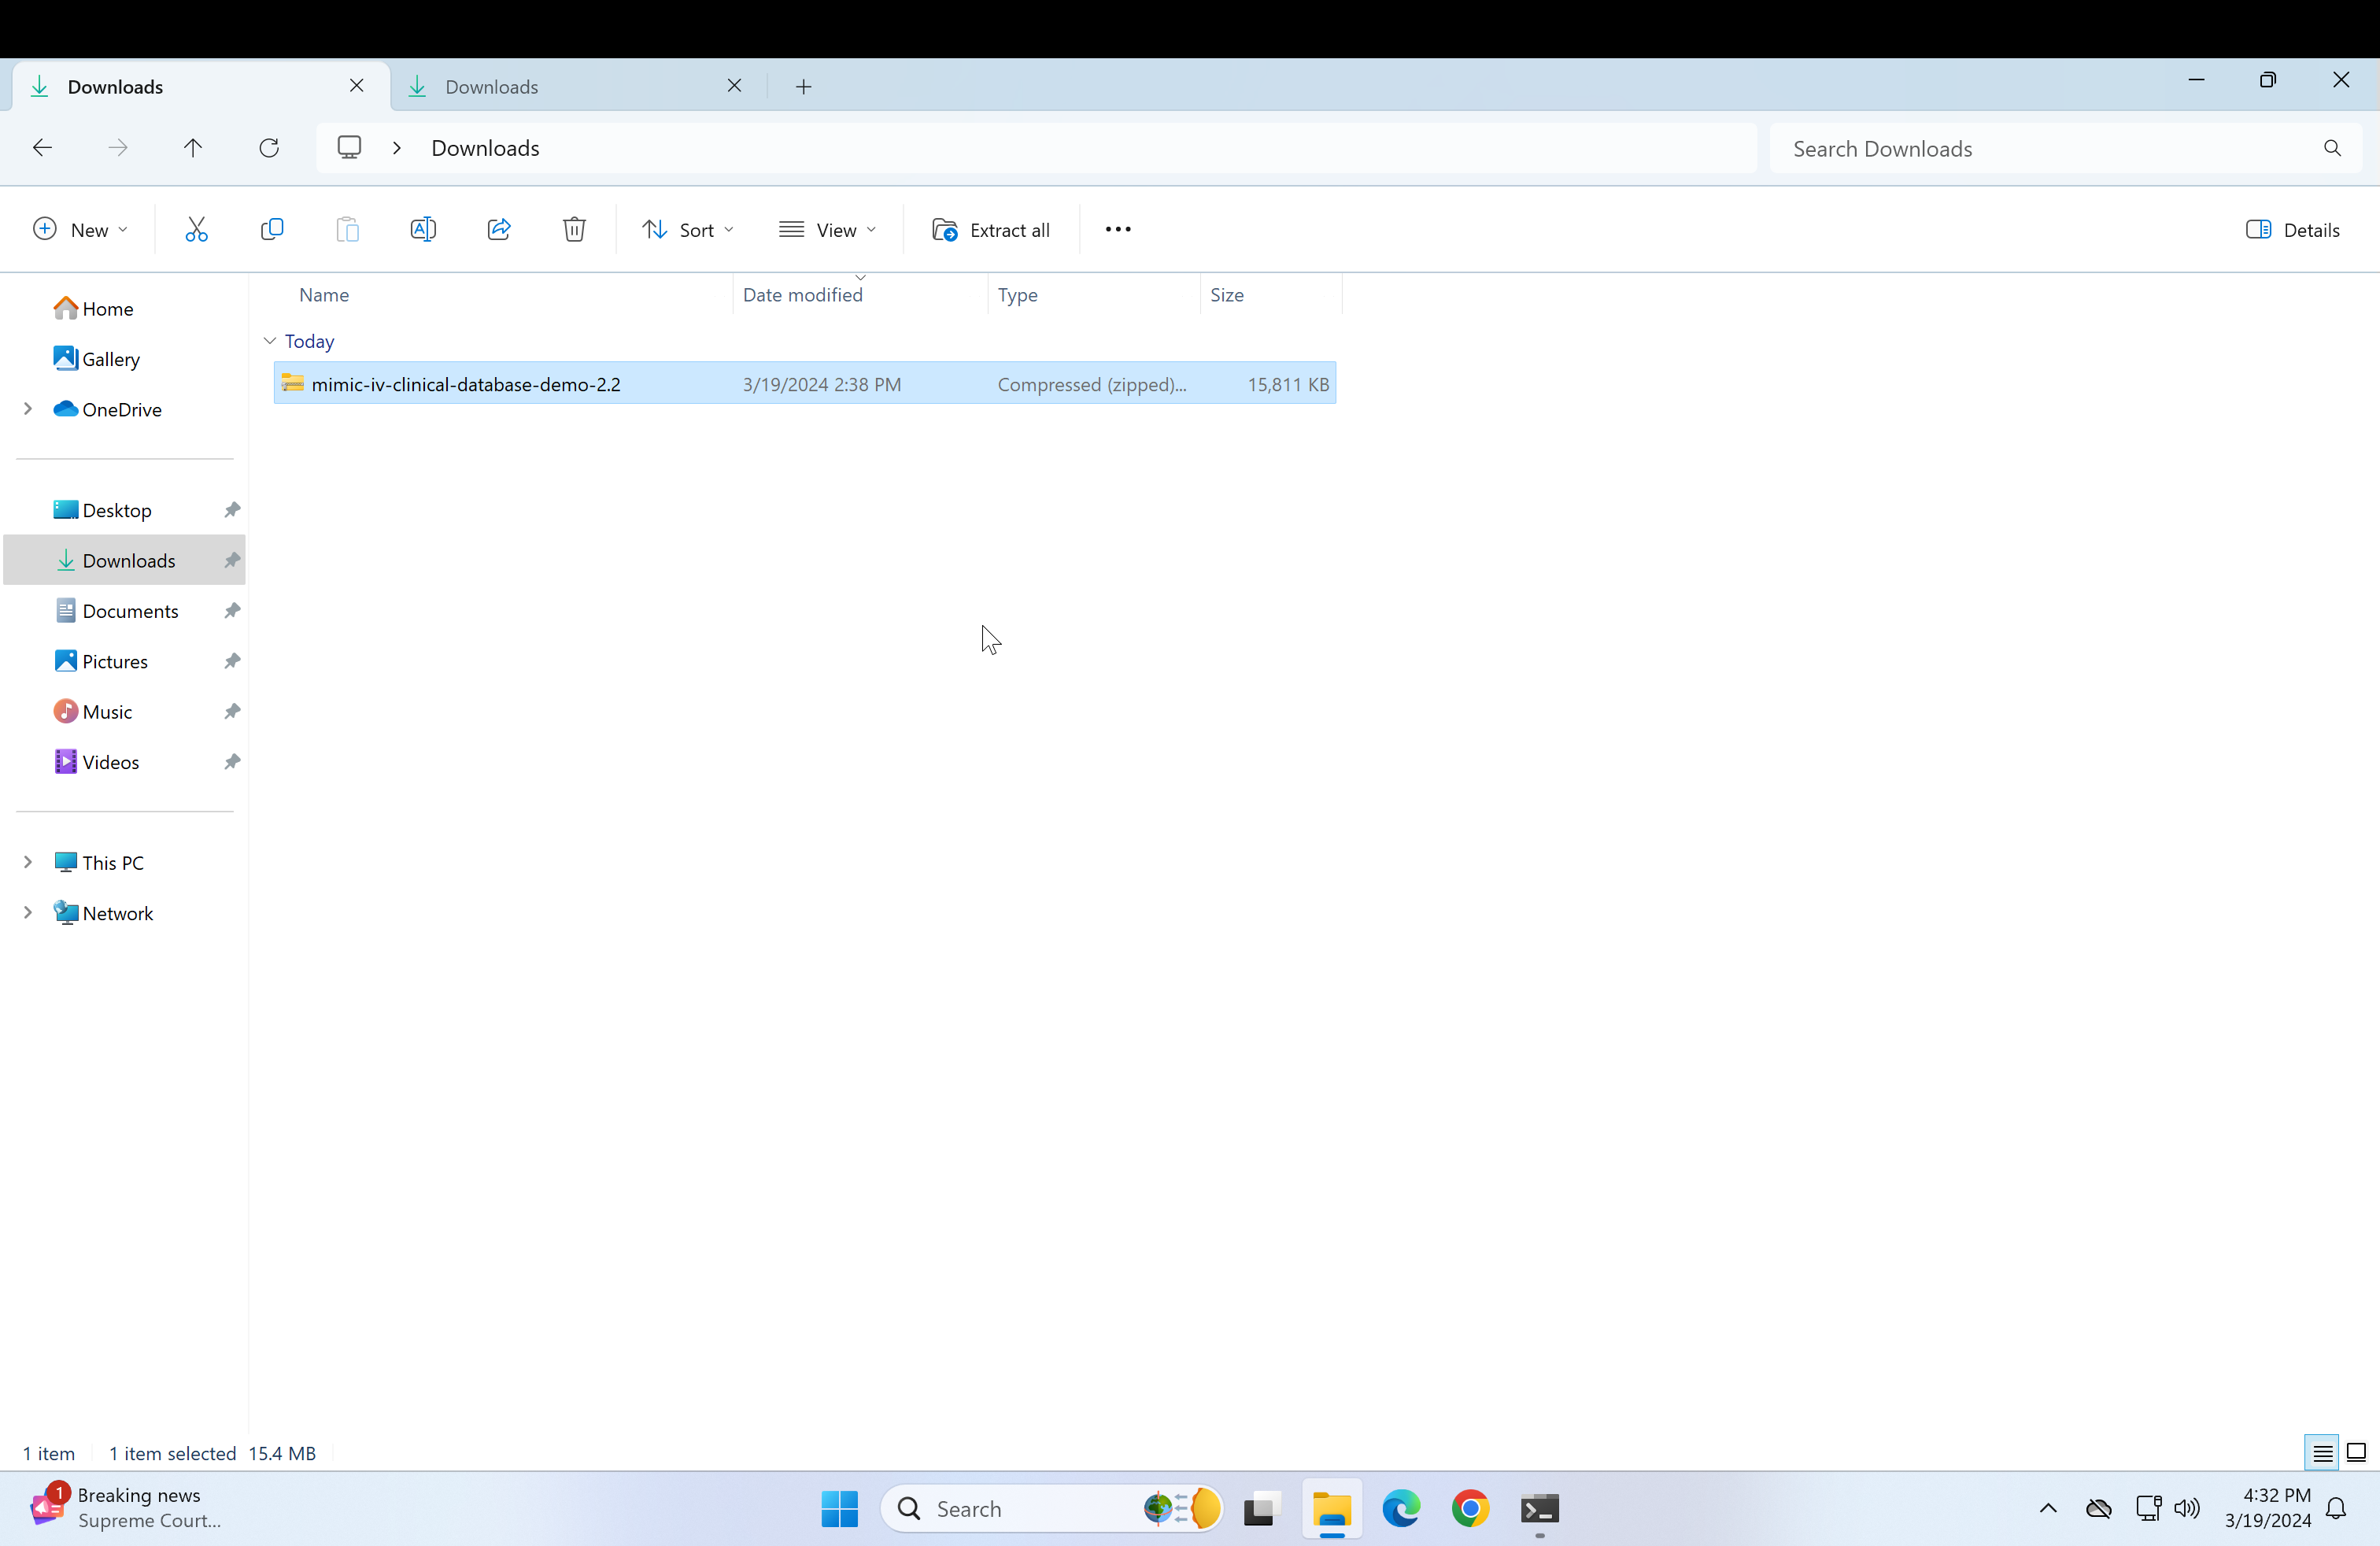The height and width of the screenshot is (1546, 2380).
Task: Click the Copy icon in toolbar
Action: point(272,230)
